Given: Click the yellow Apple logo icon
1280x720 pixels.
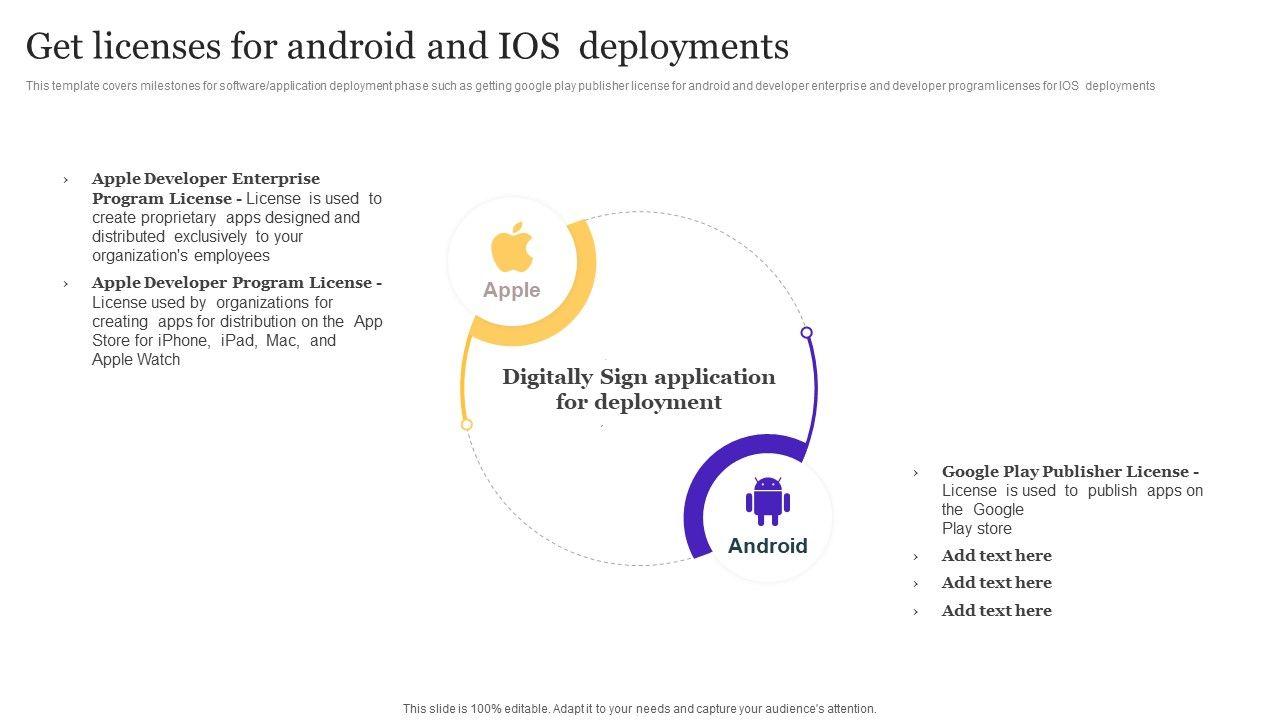Looking at the screenshot, I should (x=512, y=248).
